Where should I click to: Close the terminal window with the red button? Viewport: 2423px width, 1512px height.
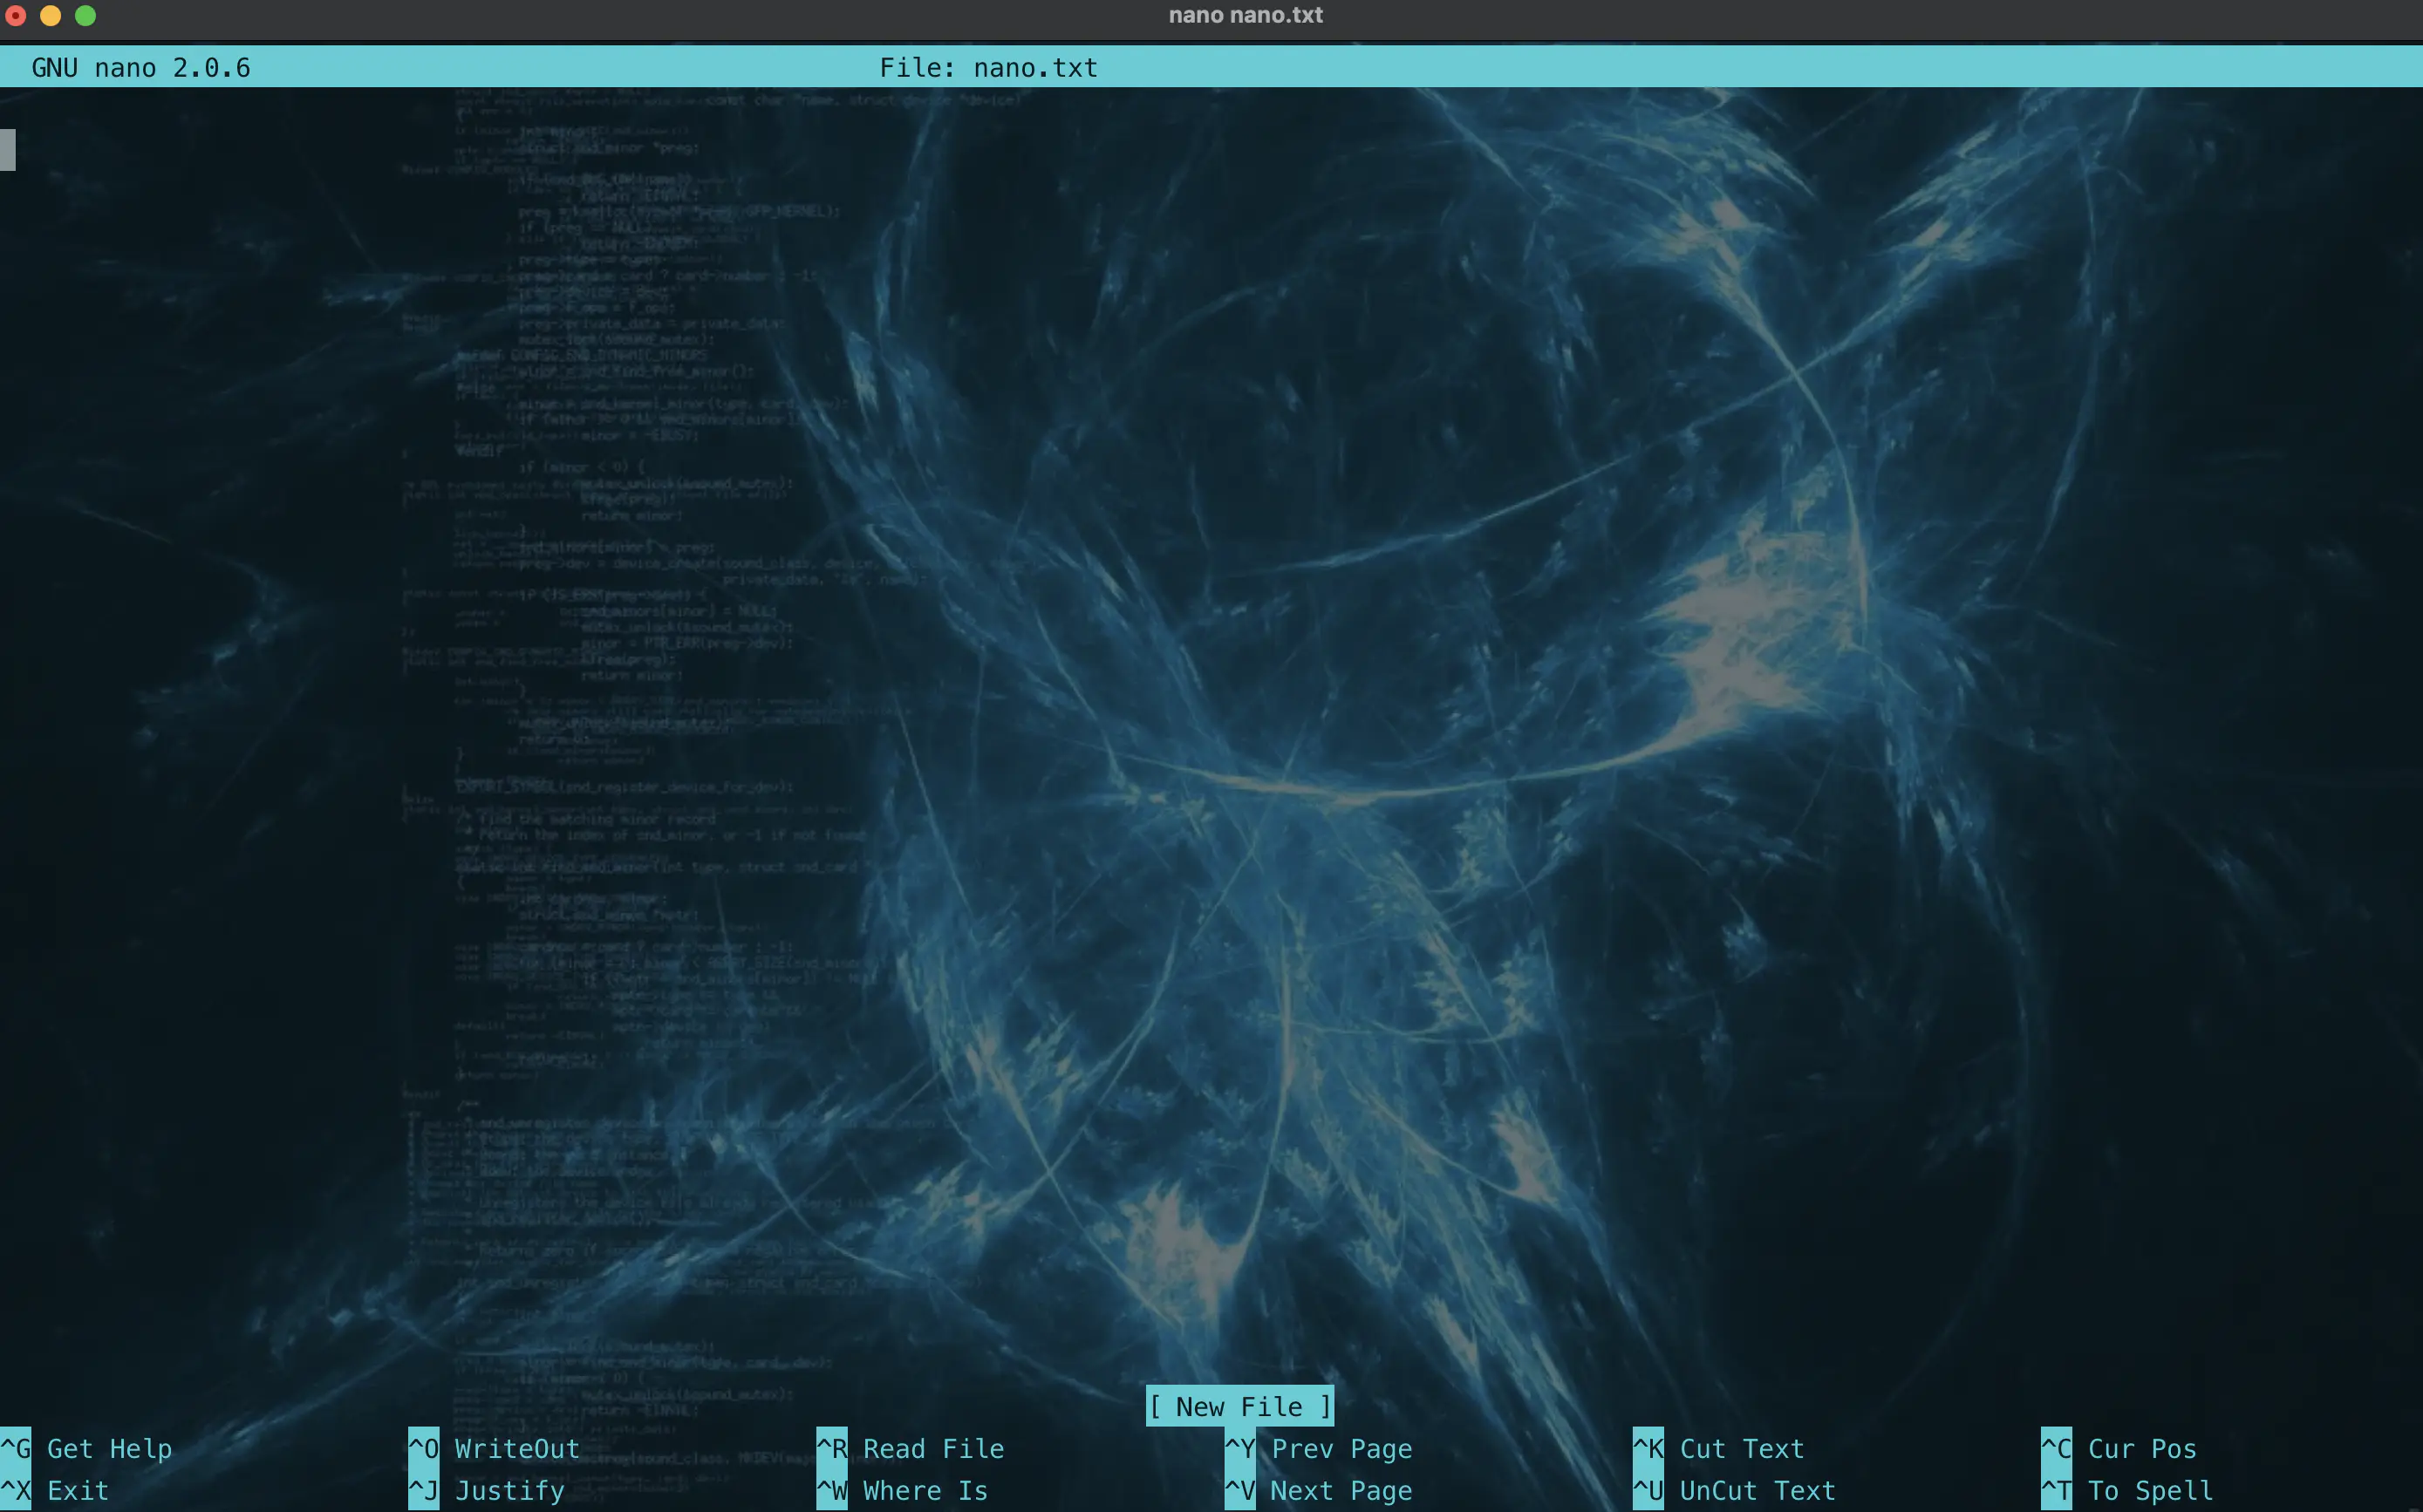coord(15,15)
